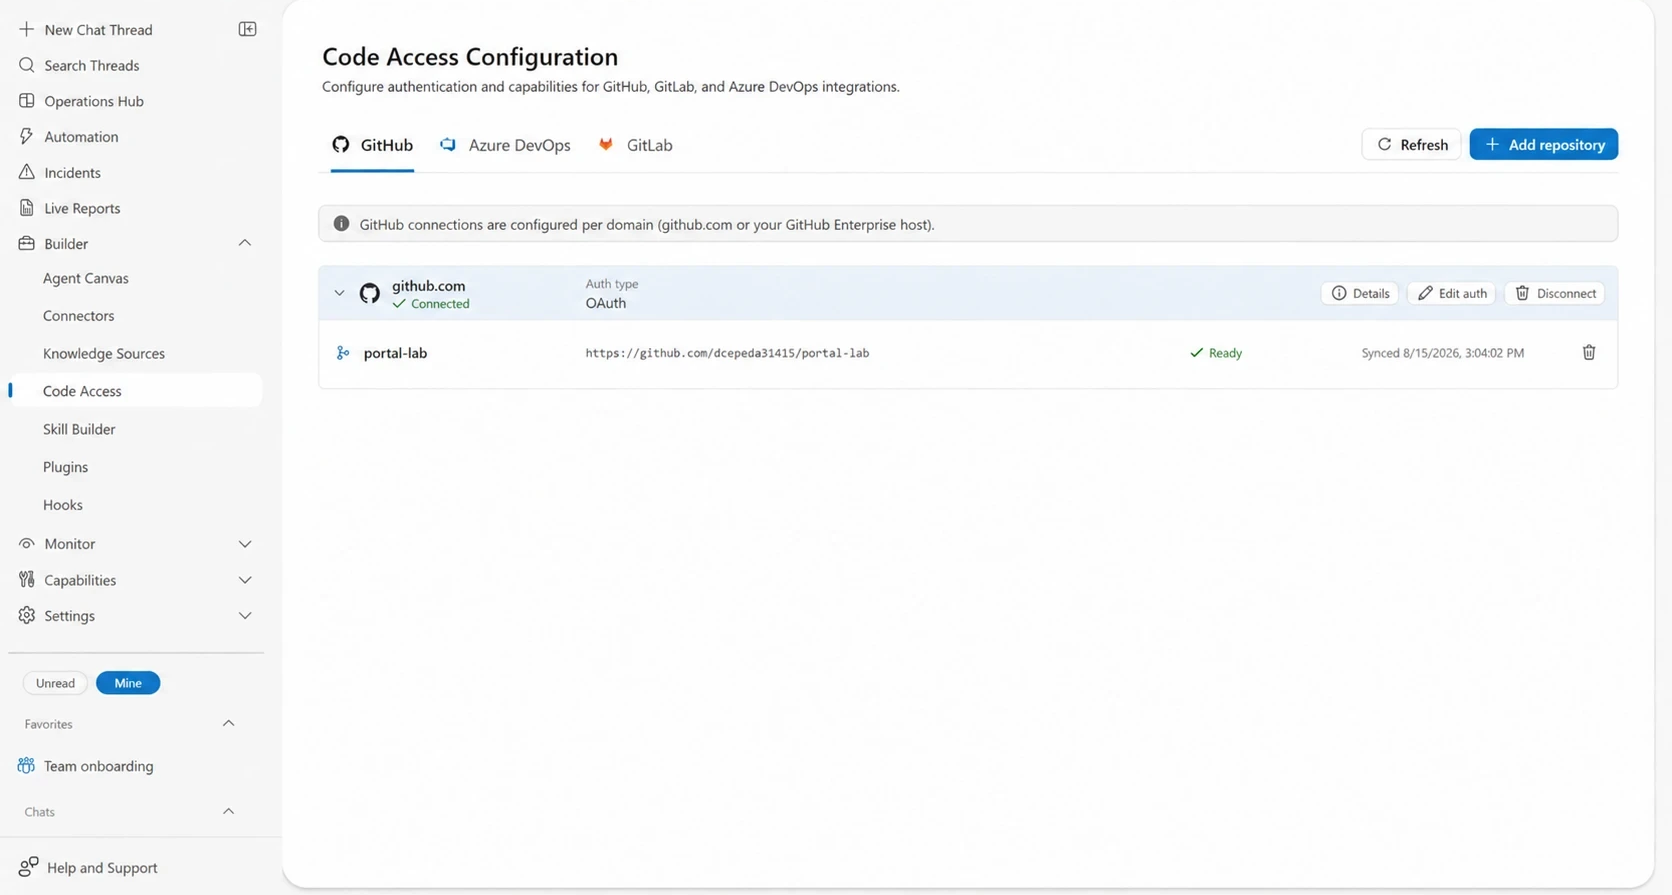Click the plus icon beside New Chat Thread
Image resolution: width=1672 pixels, height=895 pixels.
tap(26, 29)
